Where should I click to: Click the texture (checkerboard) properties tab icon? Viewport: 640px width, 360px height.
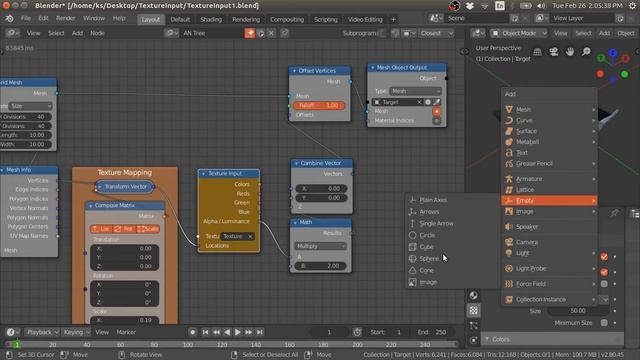click(473, 311)
